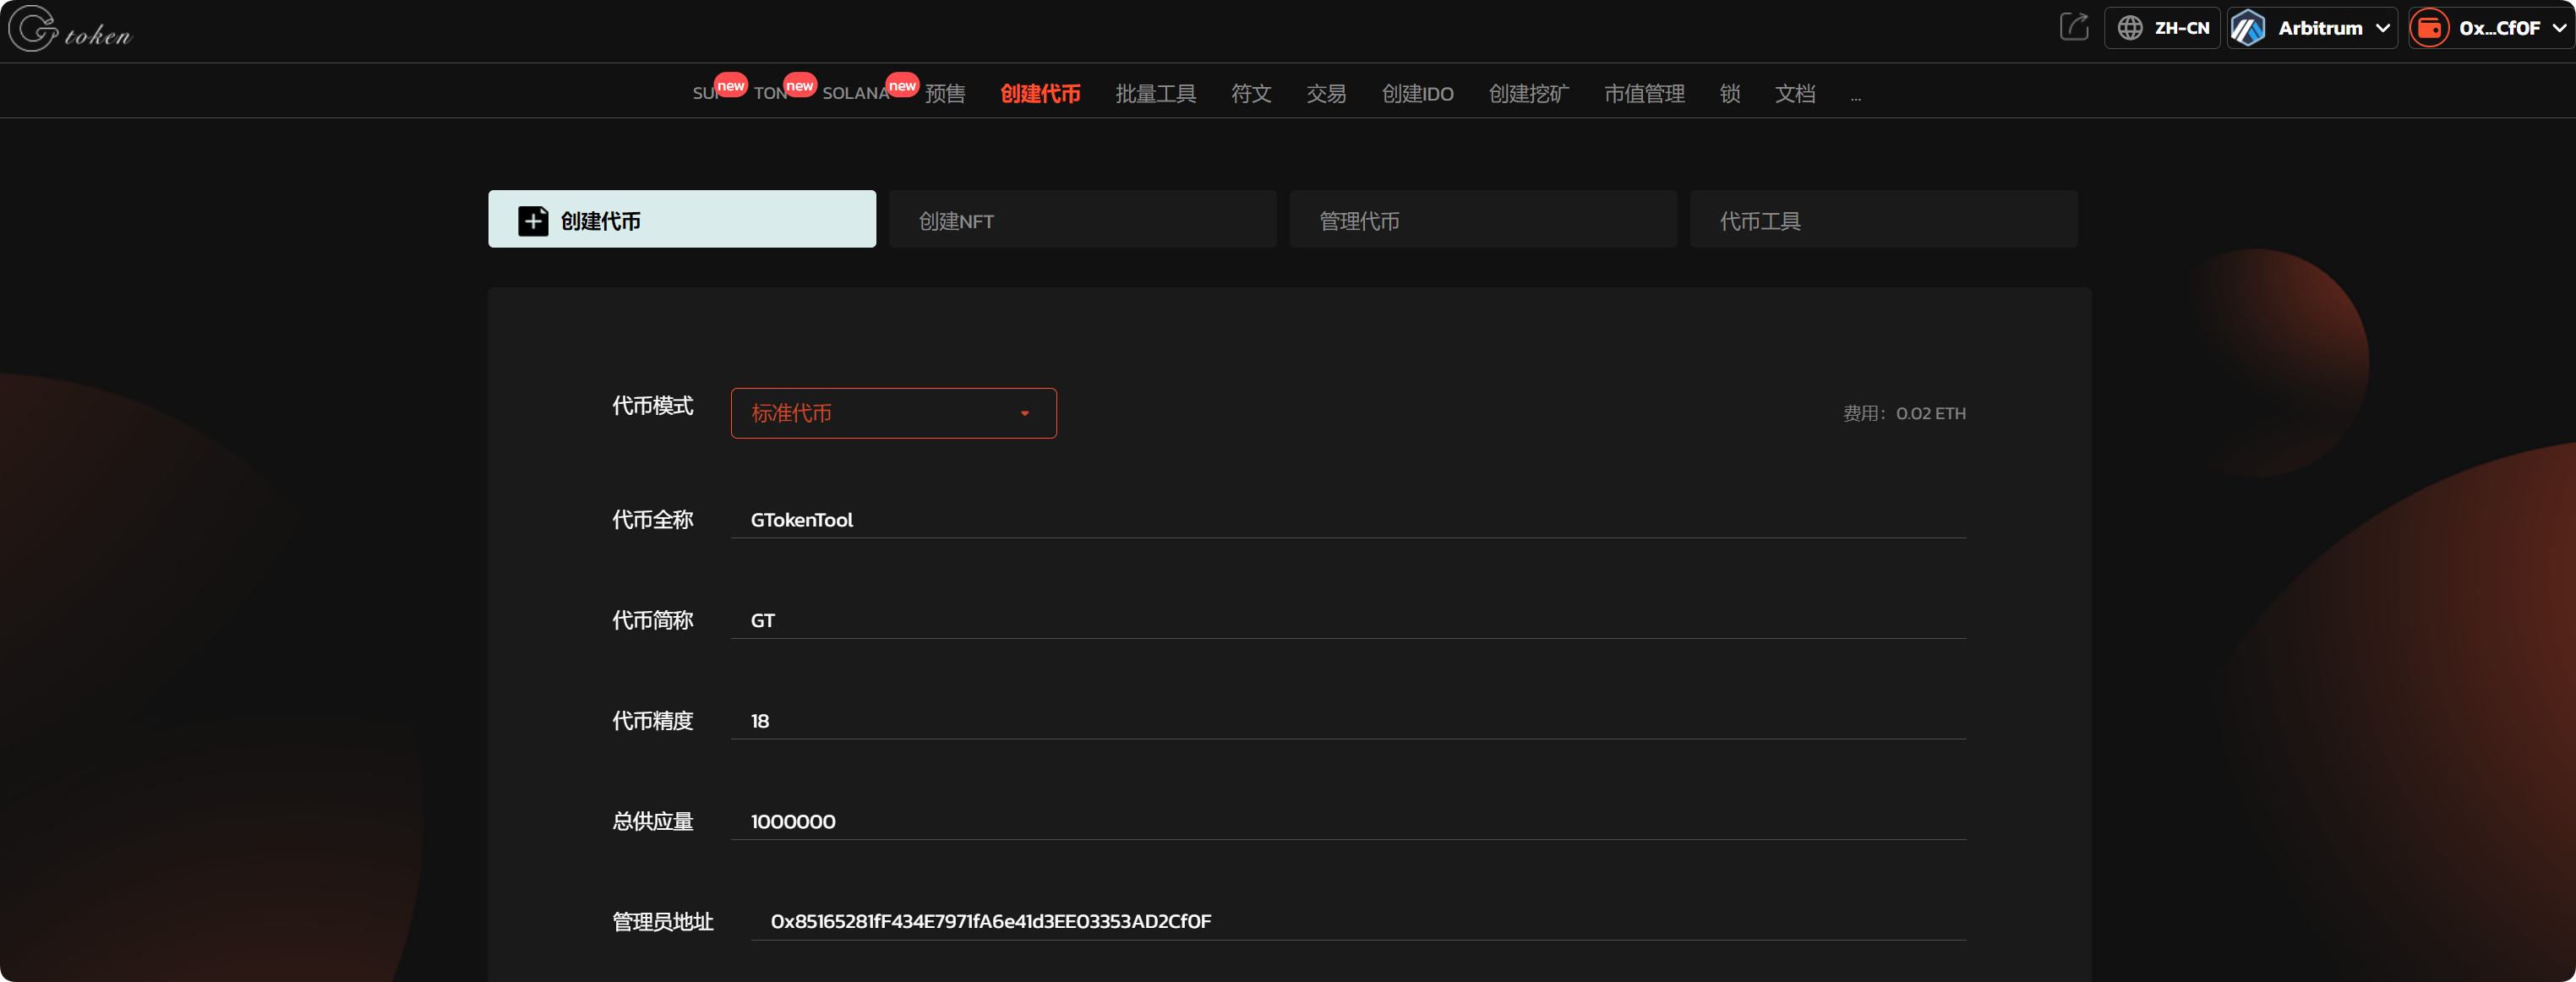This screenshot has width=2576, height=982.
Task: Switch to the 创建NFT tab
Action: 1082,220
